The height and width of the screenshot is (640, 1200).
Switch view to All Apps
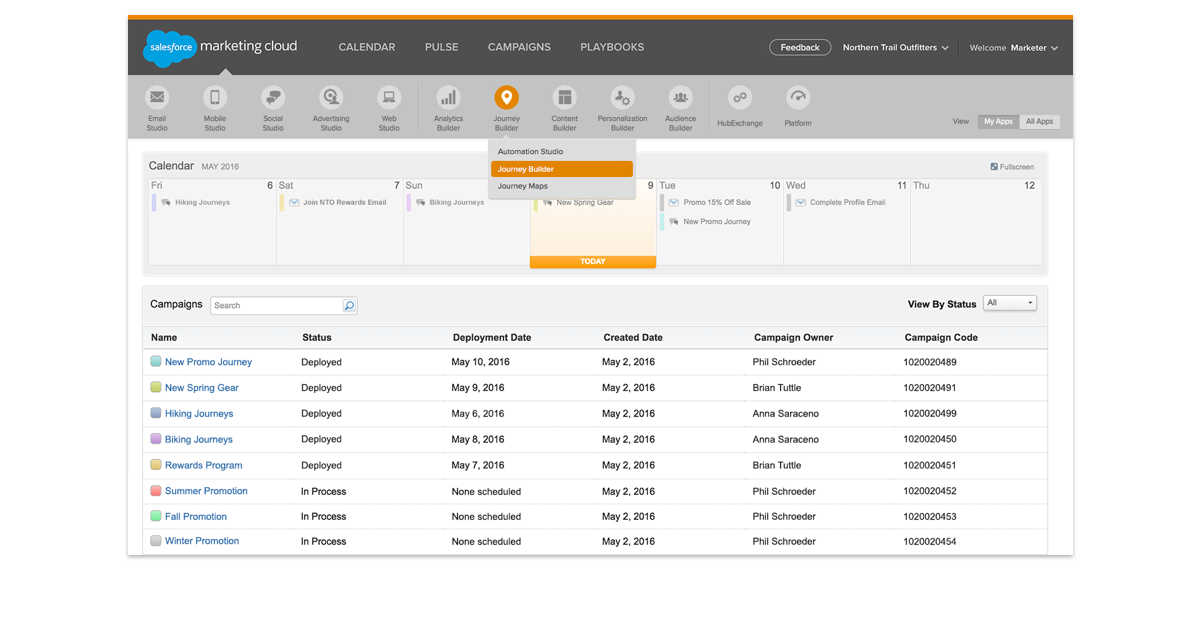pyautogui.click(x=1039, y=122)
